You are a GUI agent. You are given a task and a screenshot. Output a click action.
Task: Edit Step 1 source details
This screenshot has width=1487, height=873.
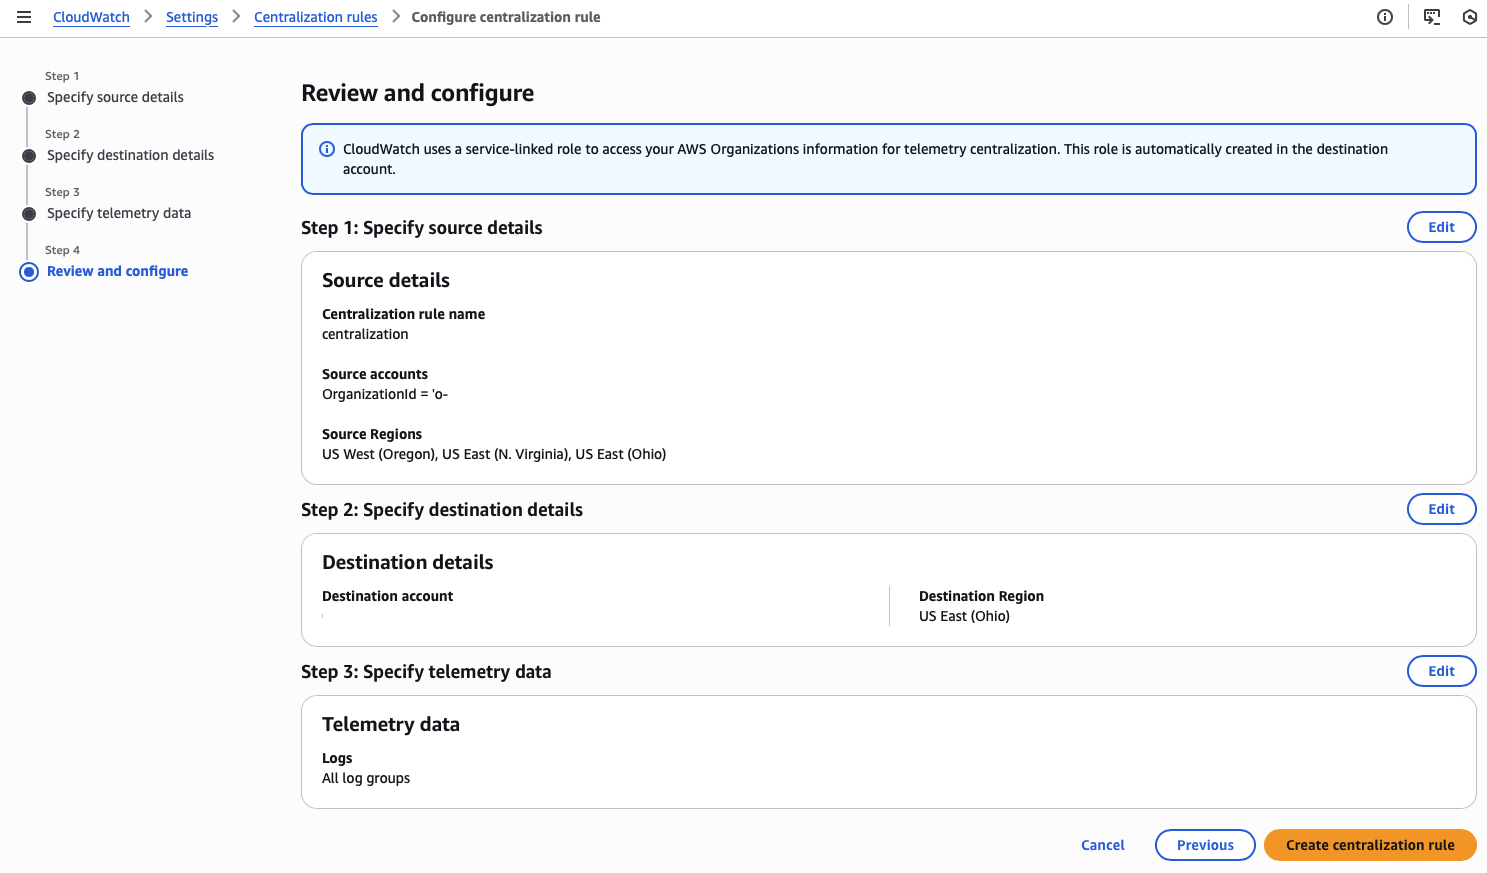(1440, 227)
